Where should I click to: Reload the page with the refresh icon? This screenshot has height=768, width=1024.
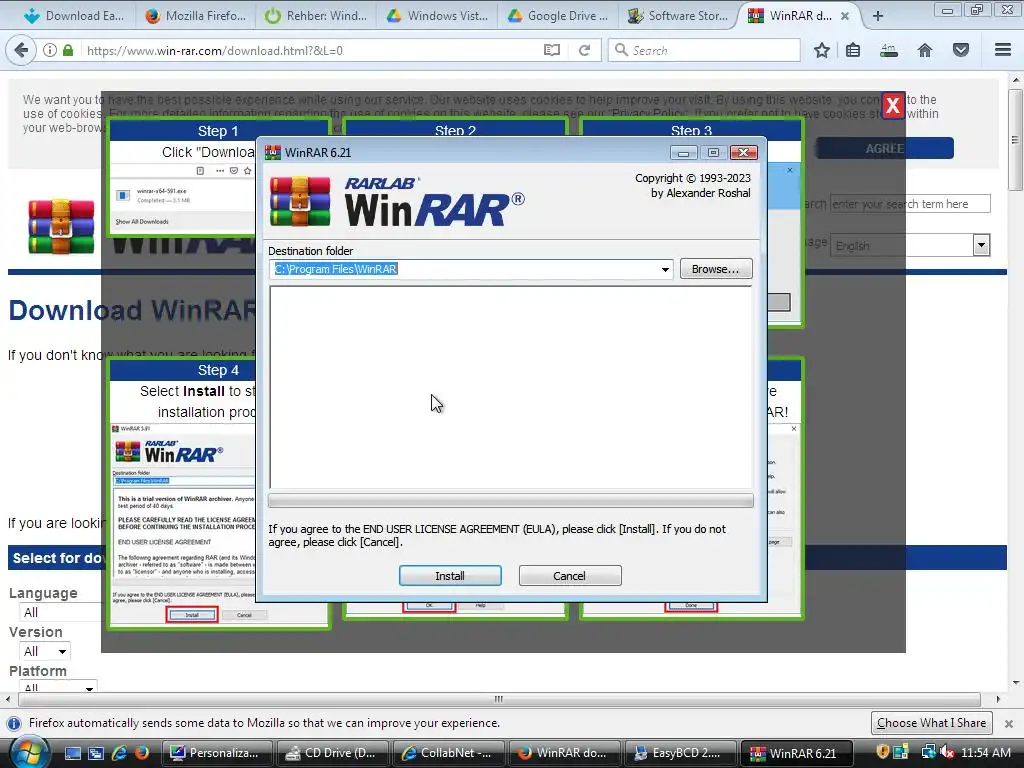(x=584, y=50)
